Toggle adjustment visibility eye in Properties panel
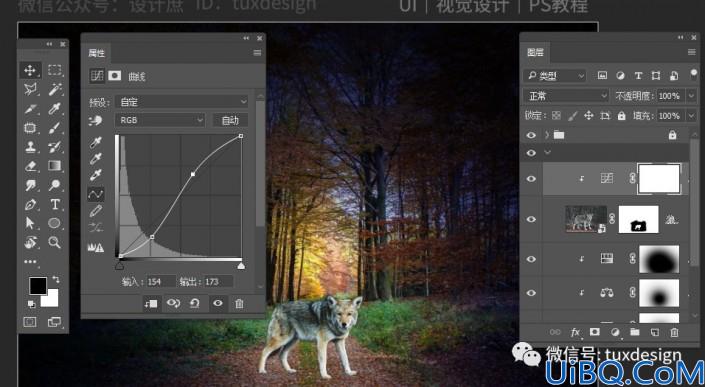 coord(218,303)
